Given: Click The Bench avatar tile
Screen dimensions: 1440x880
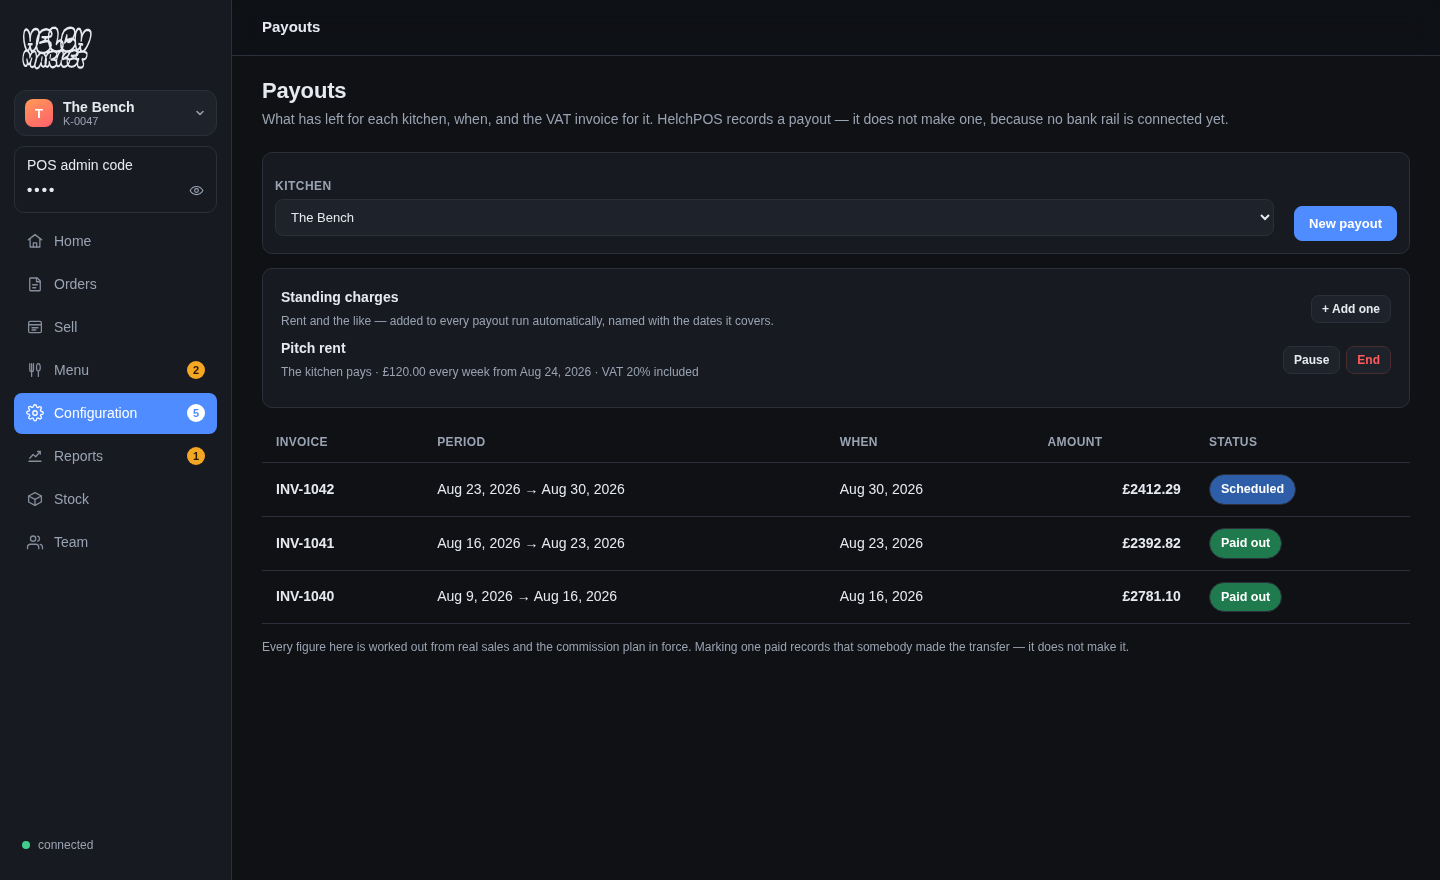Looking at the screenshot, I should pos(39,113).
